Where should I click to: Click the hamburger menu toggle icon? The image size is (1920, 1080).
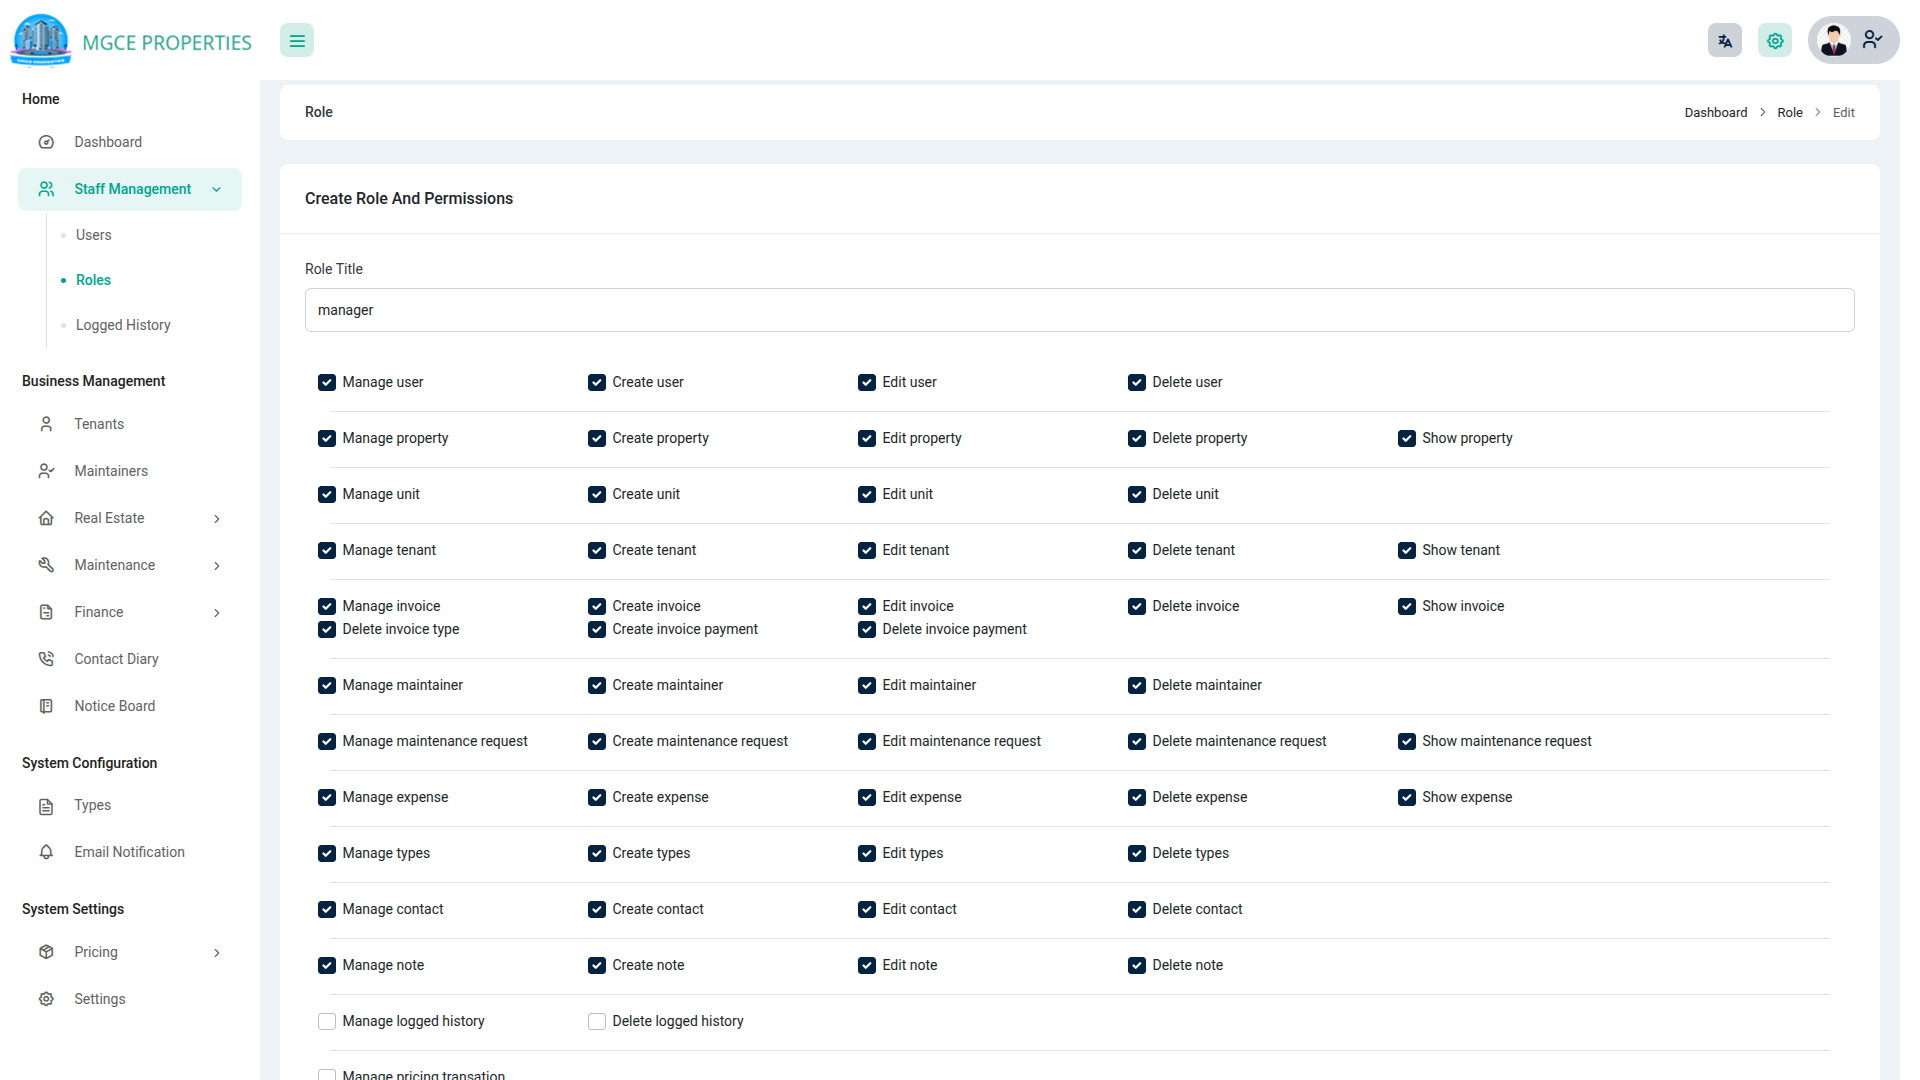(x=297, y=41)
